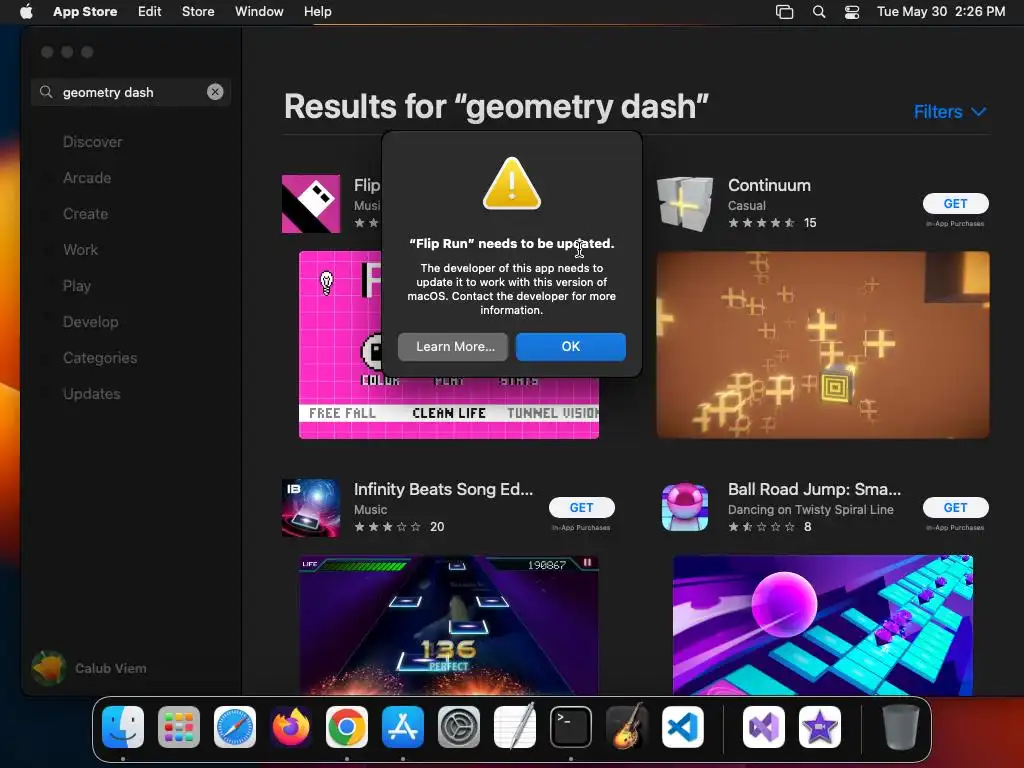This screenshot has width=1024, height=768.
Task: Open the Work section
Action: [80, 249]
